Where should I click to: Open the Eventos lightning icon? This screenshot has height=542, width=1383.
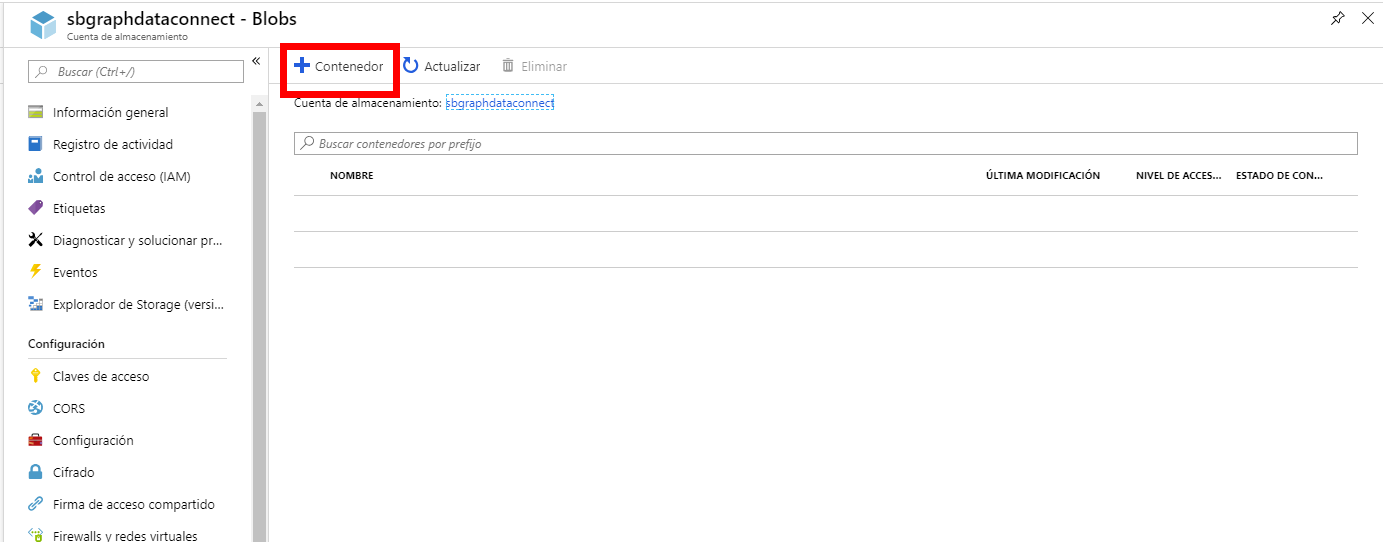(x=36, y=272)
